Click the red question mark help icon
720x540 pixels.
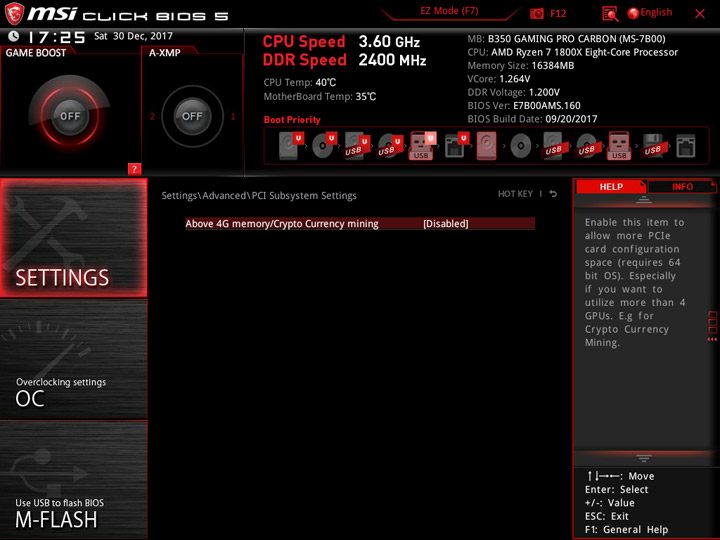pyautogui.click(x=134, y=169)
